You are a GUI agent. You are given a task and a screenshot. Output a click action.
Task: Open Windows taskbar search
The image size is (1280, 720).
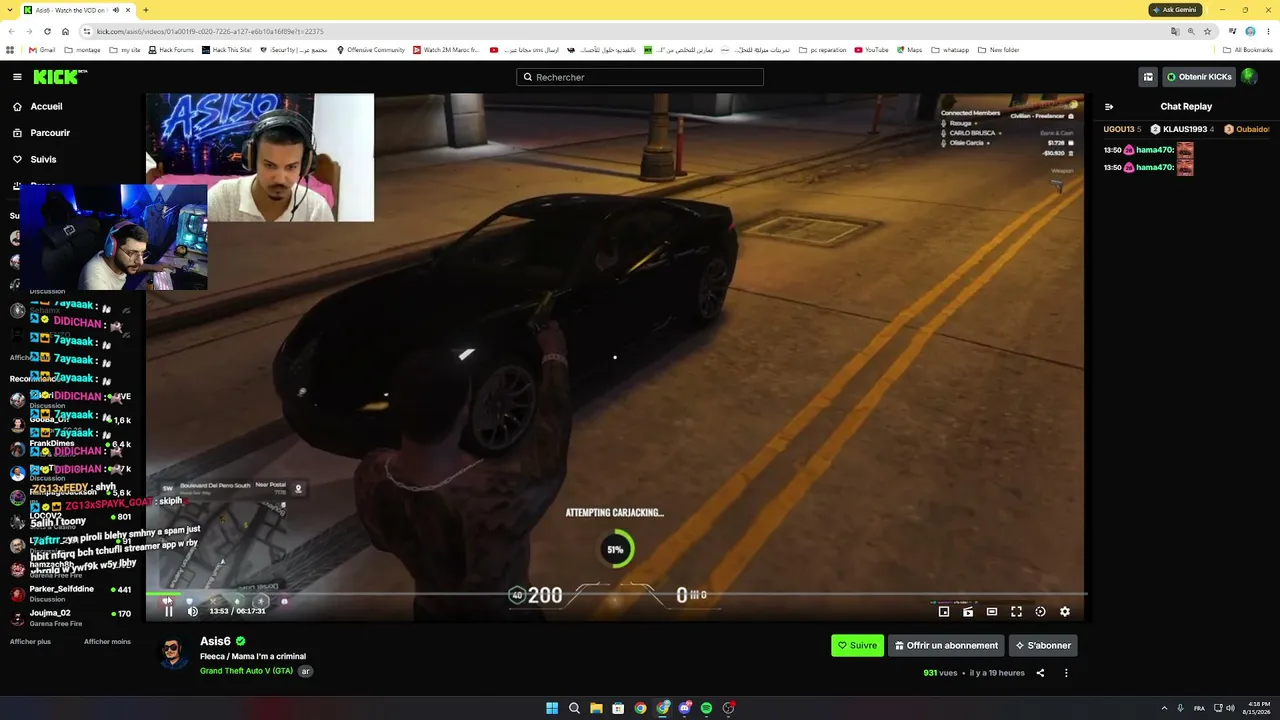coord(574,708)
